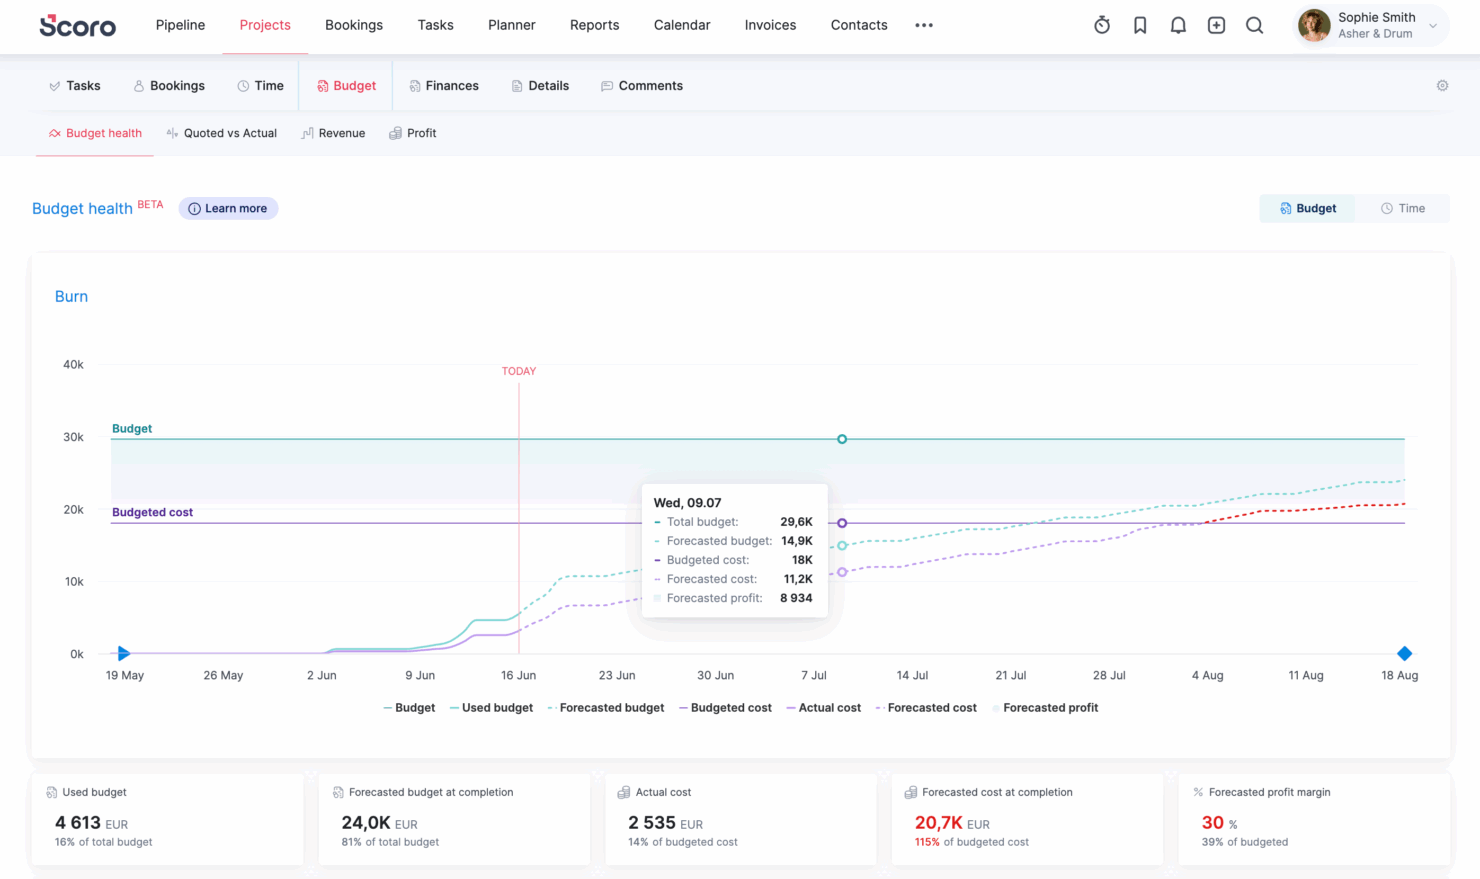
Task: Open the more menu ellipsis
Action: coord(924,25)
